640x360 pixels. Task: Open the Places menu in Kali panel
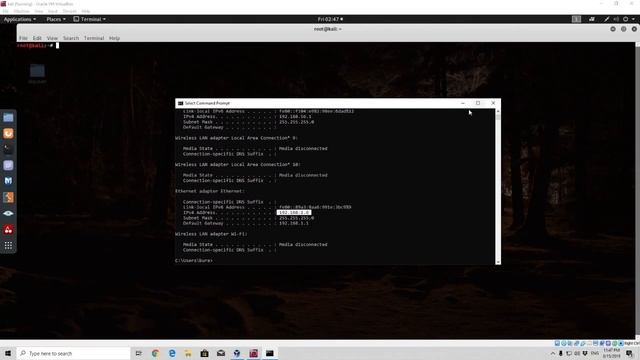56,19
